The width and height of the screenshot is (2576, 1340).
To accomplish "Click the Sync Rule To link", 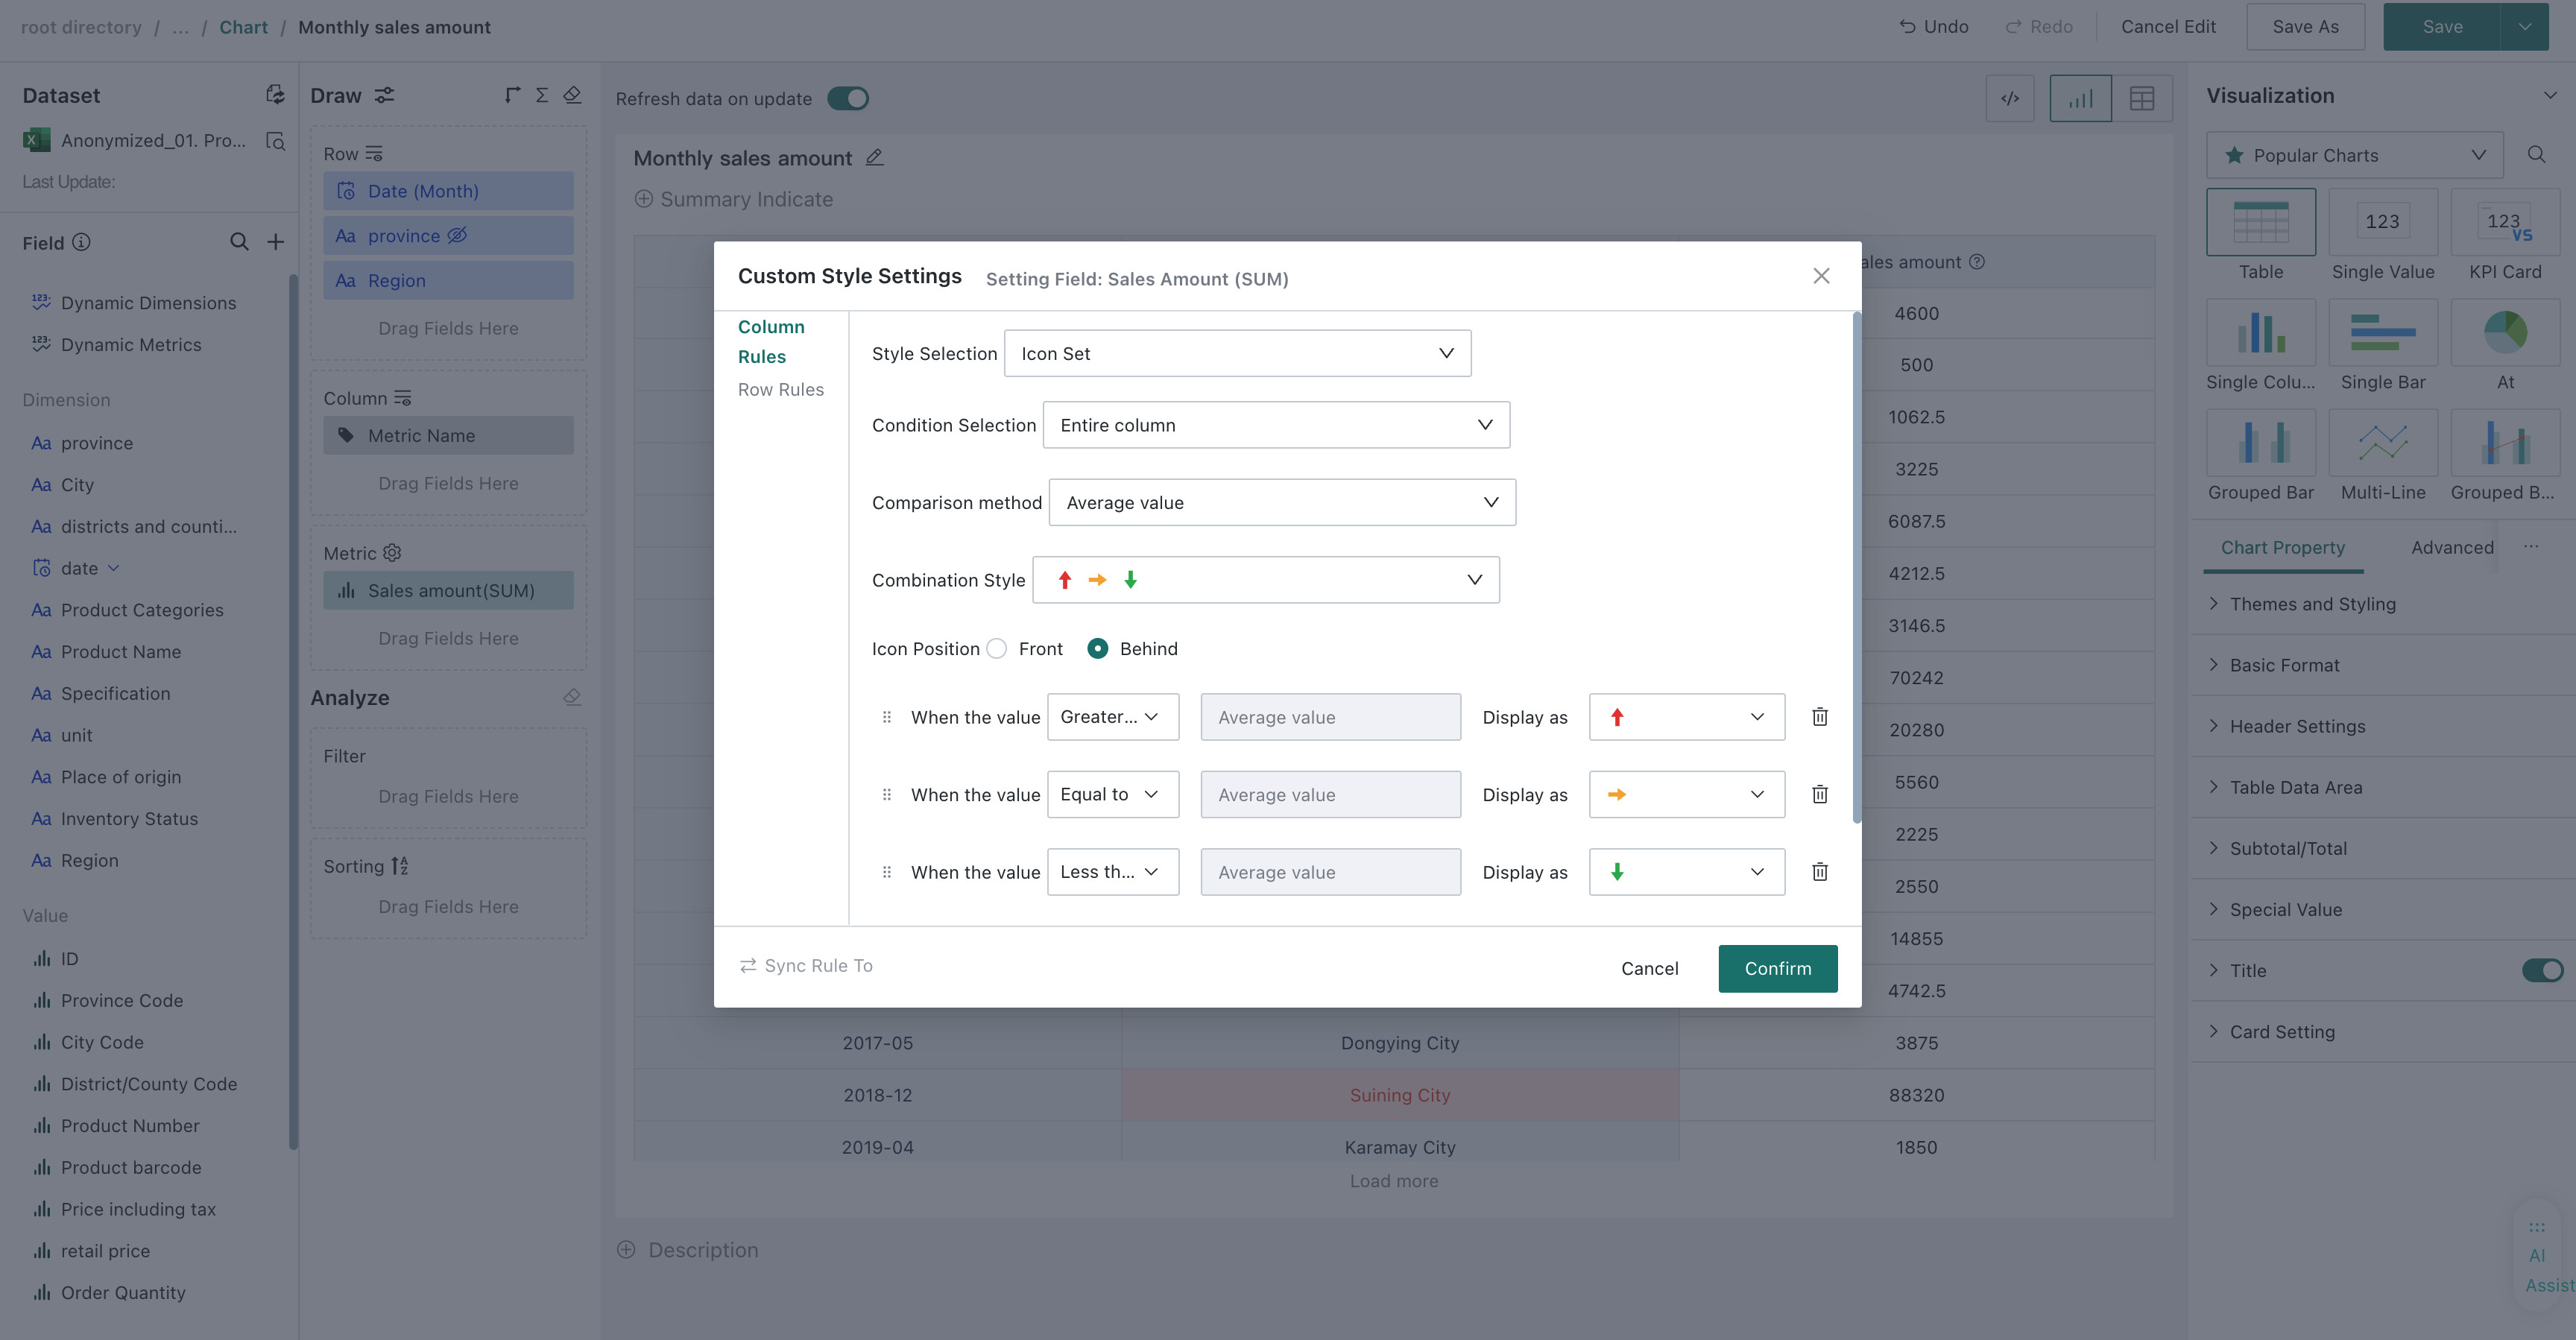I will click(x=806, y=965).
